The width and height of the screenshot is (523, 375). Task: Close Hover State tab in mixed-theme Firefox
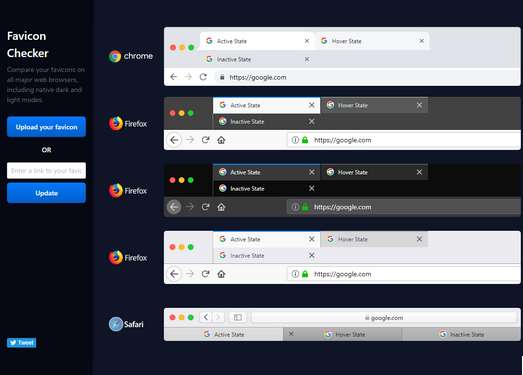(x=419, y=105)
